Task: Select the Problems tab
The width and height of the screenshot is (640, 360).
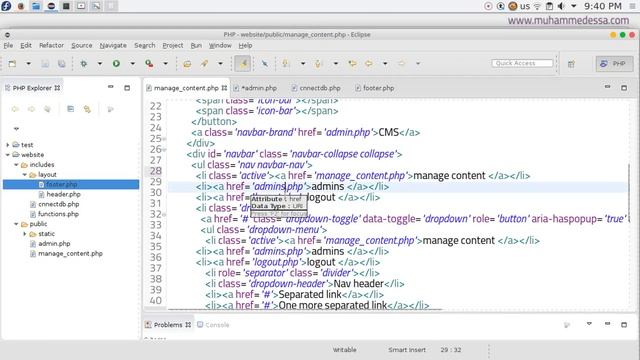Action: (x=168, y=325)
